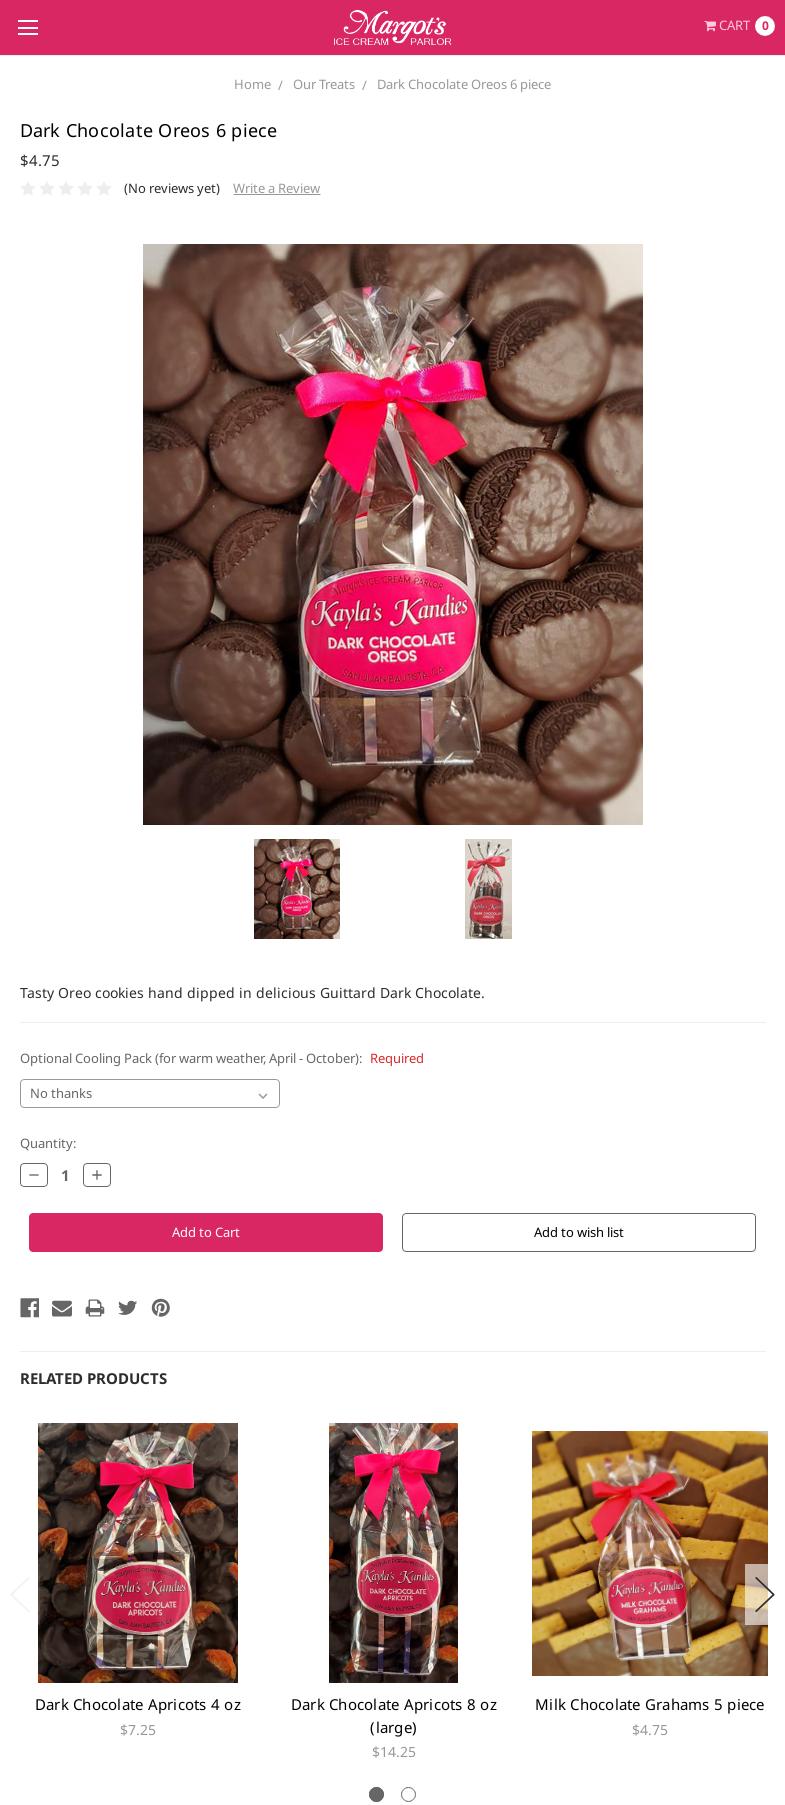Open the Optional Cooling Pack dropdown
Viewport: 785px width, 1805px height.
point(150,1093)
